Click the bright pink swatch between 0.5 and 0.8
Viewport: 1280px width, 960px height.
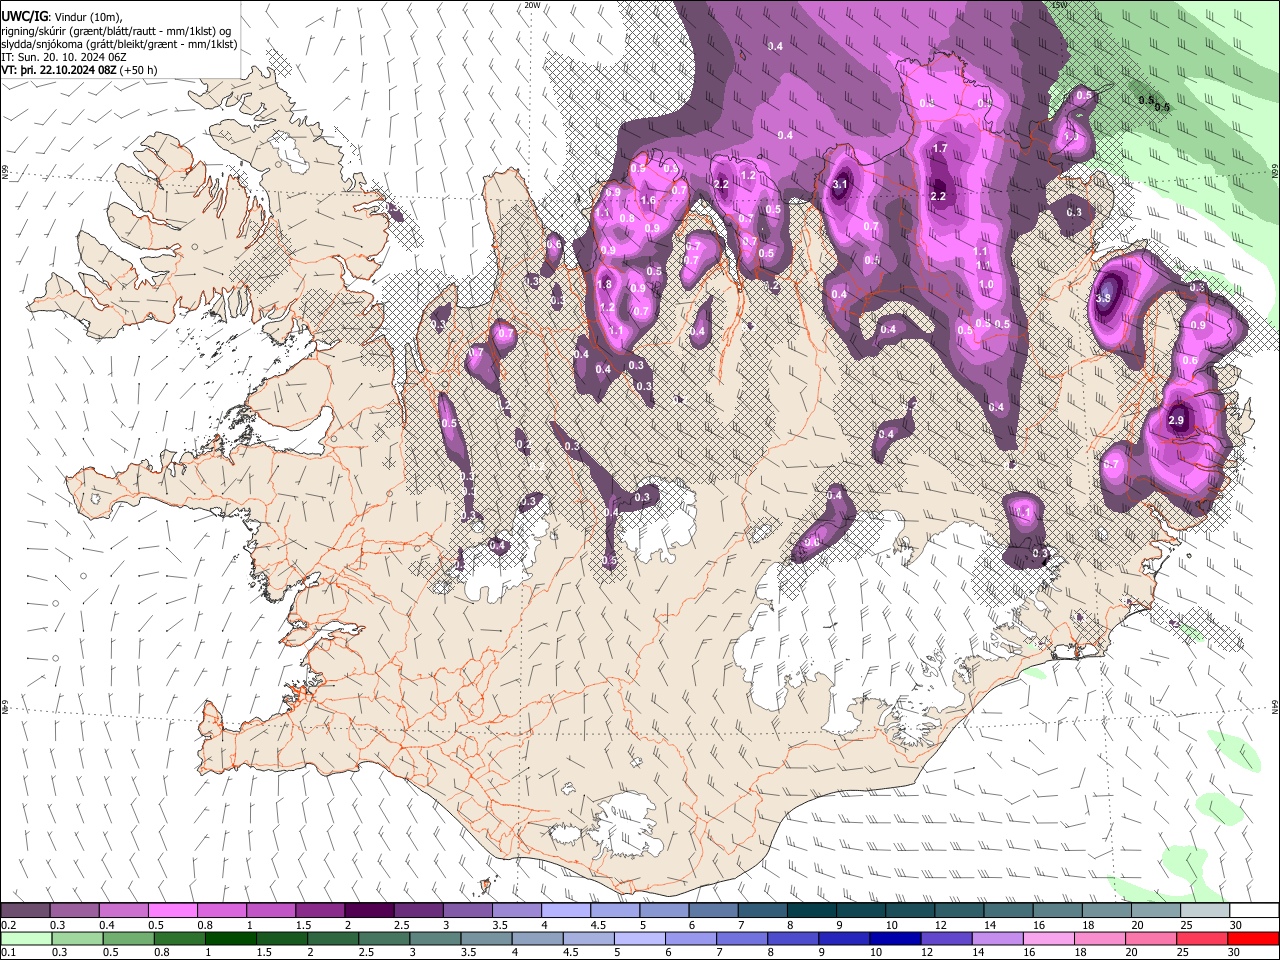(172, 911)
